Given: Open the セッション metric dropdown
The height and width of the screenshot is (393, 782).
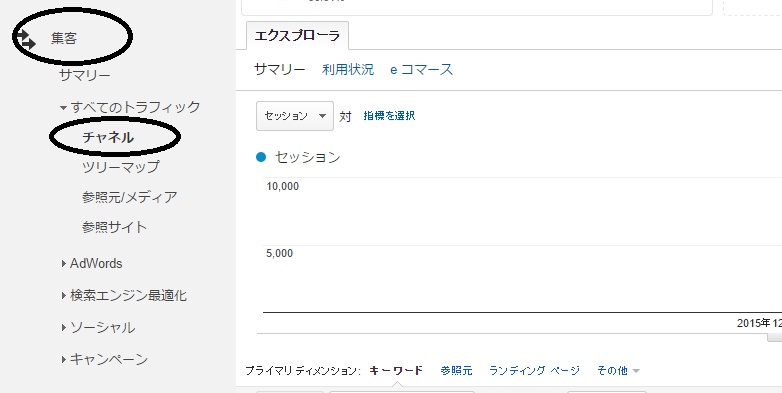Looking at the screenshot, I should tap(295, 116).
